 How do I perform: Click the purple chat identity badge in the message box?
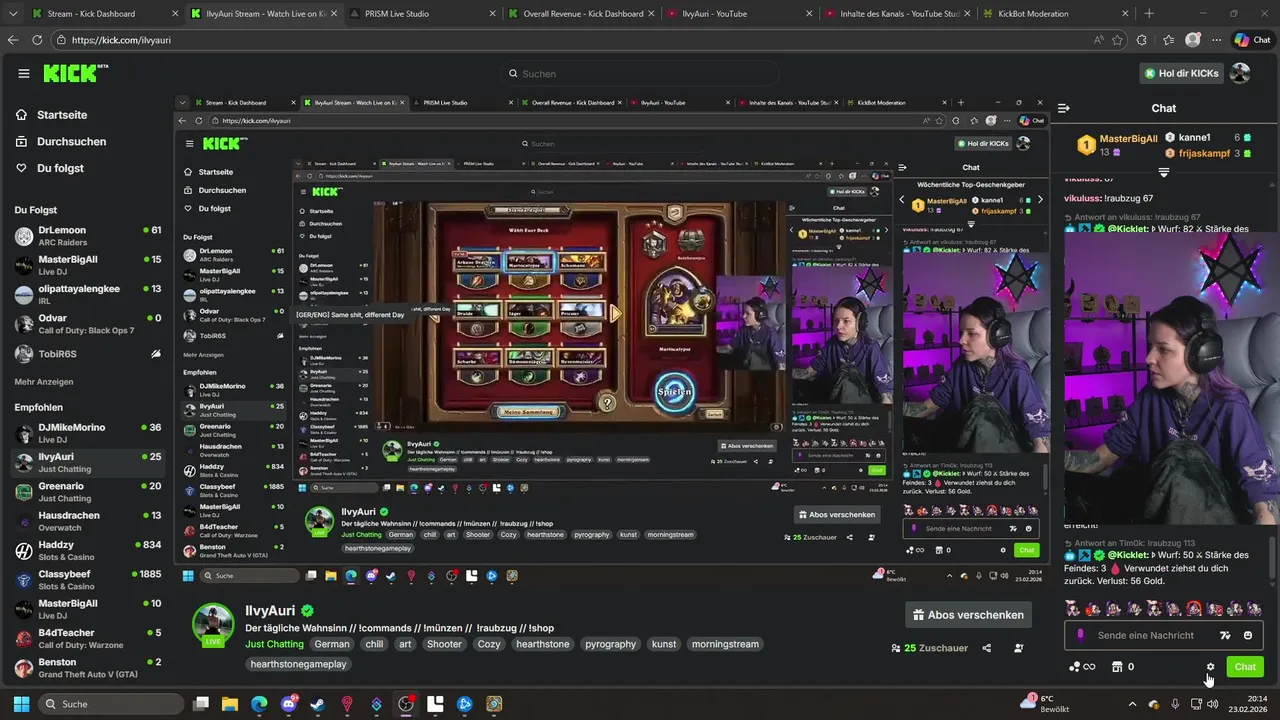[1080, 635]
